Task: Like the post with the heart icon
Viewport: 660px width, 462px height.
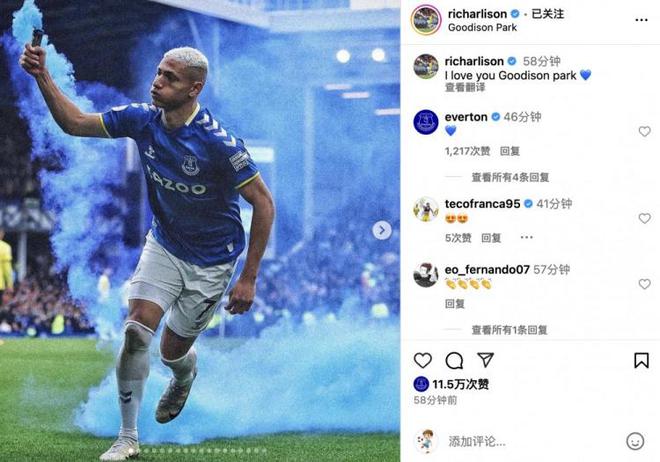Action: pos(423,361)
